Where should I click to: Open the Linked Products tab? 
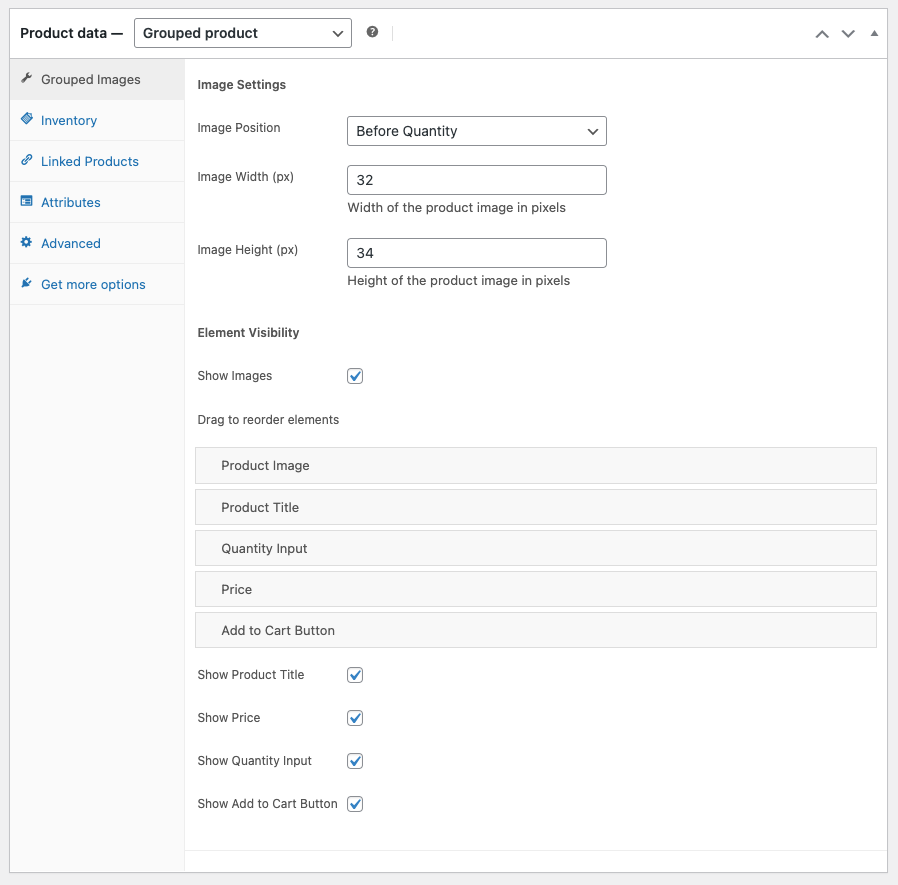(90, 161)
